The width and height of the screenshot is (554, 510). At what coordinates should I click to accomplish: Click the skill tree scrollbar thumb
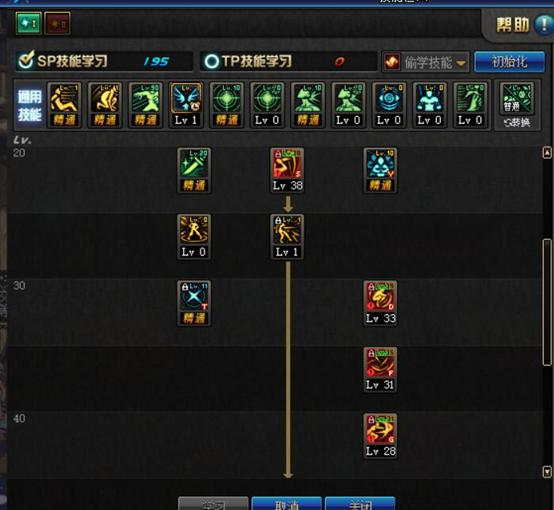point(547,302)
